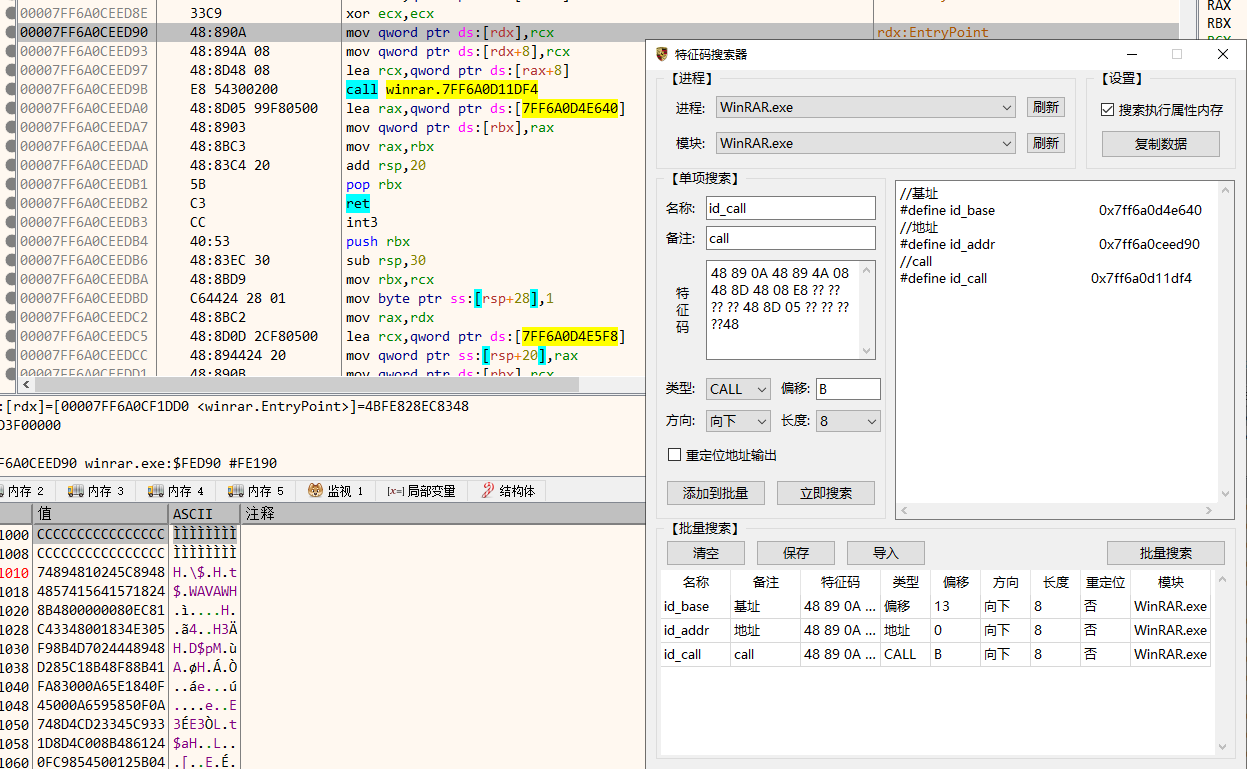Click the 导入 import button

(886, 553)
